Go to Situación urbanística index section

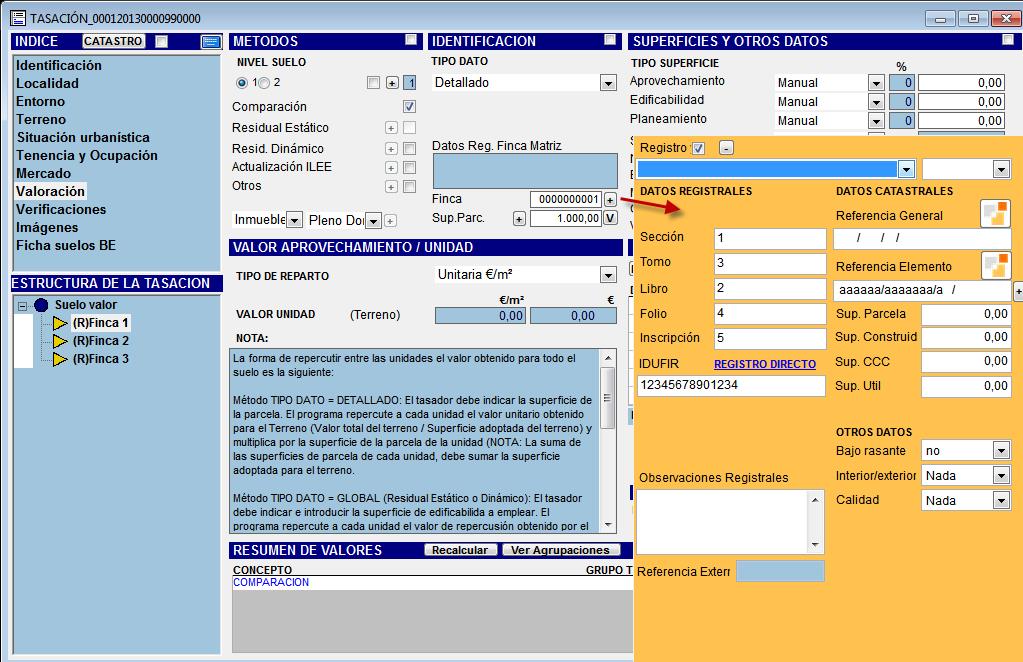[83, 138]
